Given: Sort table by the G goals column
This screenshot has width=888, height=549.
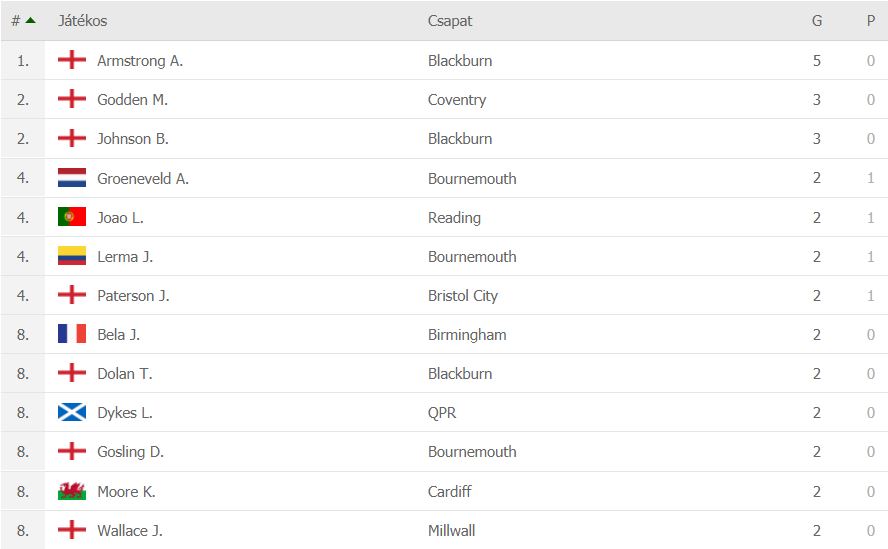Looking at the screenshot, I should click(817, 21).
